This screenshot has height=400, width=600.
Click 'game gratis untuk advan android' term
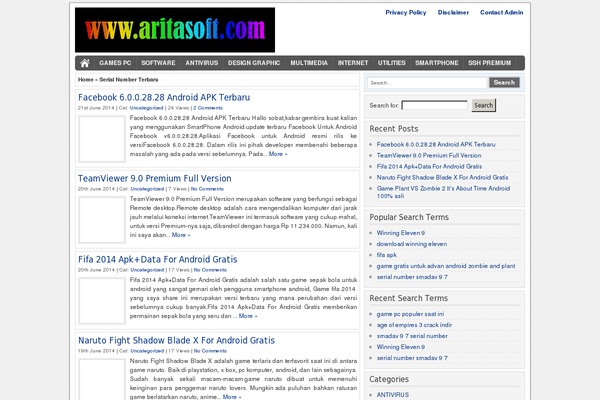[x=446, y=266]
